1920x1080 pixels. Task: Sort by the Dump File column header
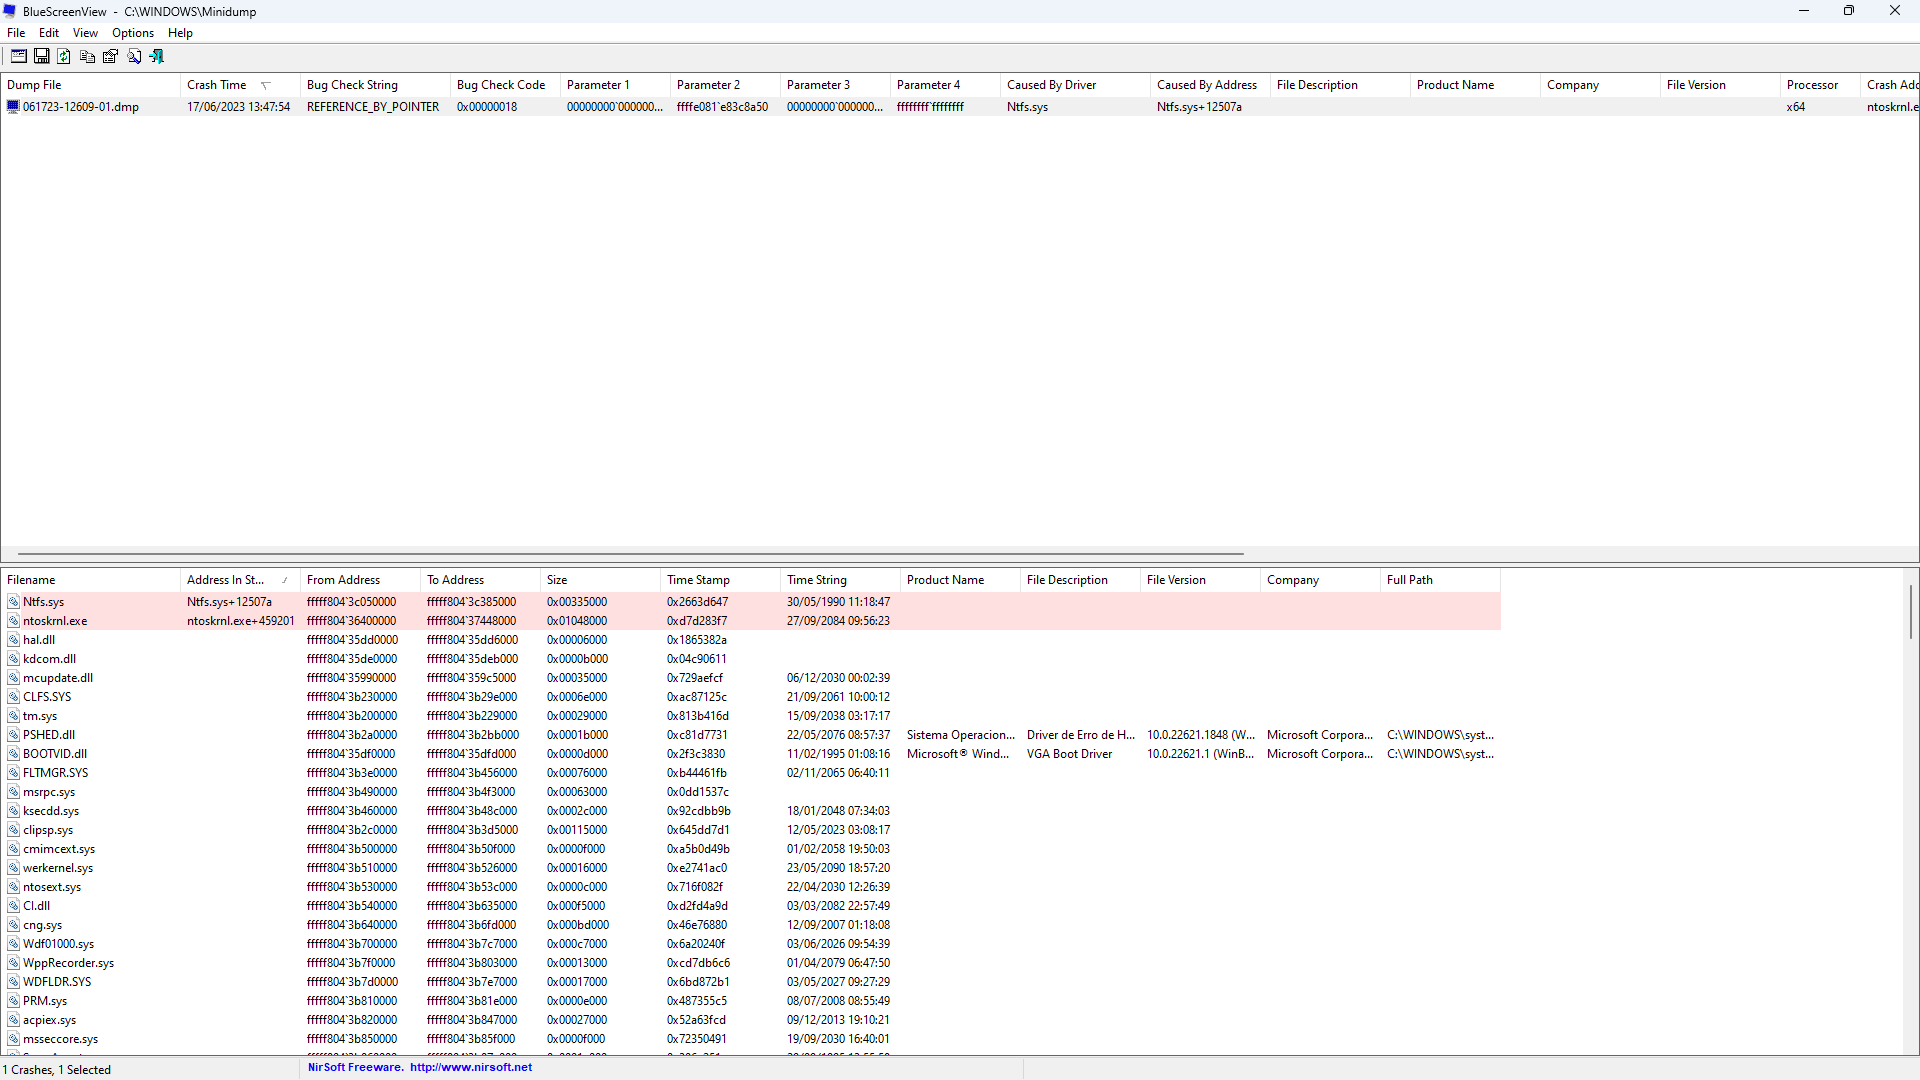pyautogui.click(x=90, y=85)
